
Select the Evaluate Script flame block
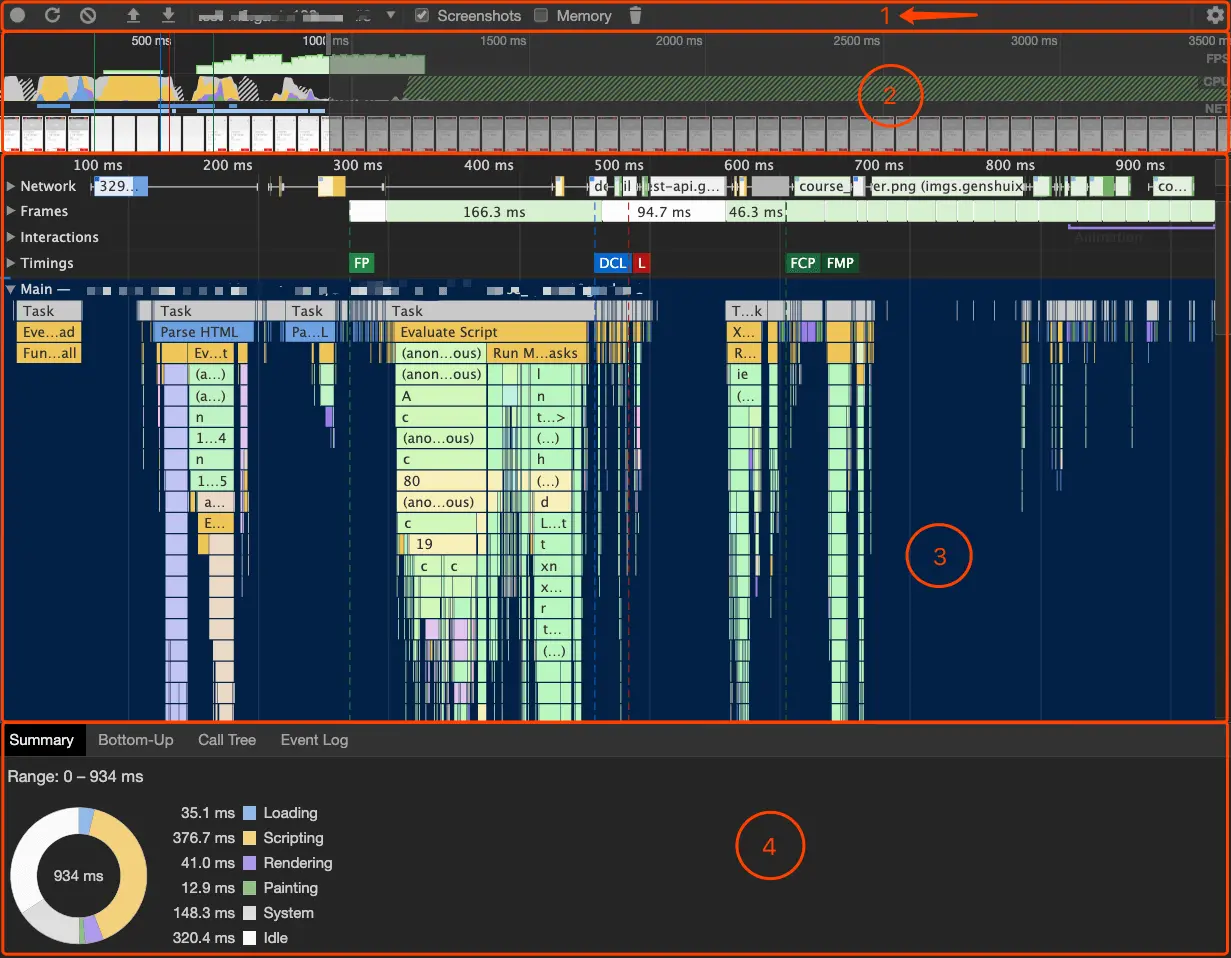(489, 332)
